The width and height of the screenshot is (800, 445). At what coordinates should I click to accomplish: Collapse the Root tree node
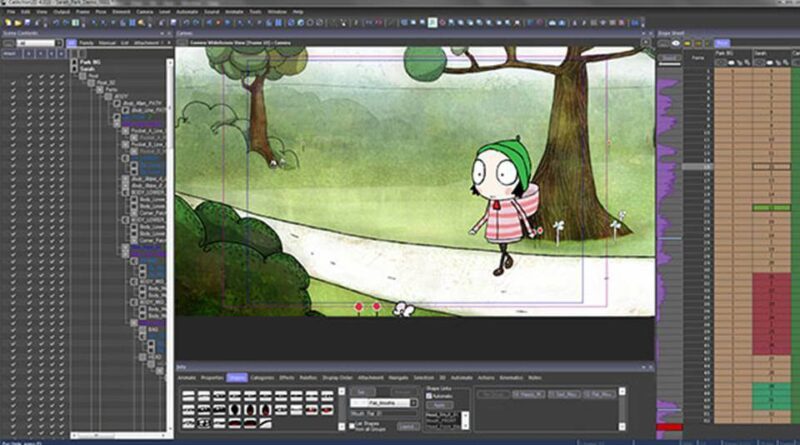pyautogui.click(x=83, y=76)
